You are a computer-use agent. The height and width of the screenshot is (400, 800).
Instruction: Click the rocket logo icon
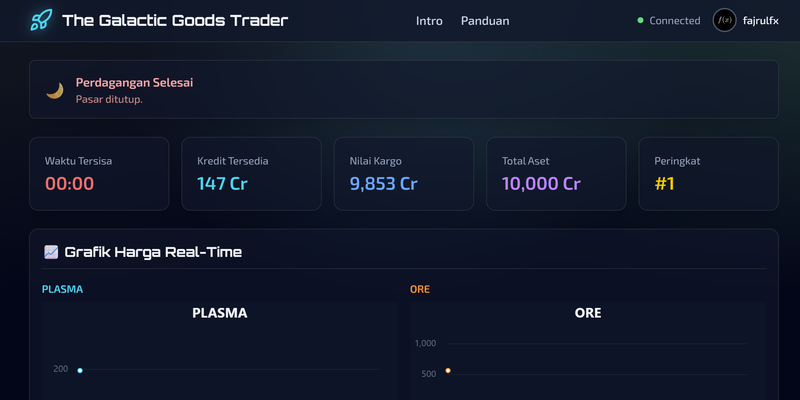(x=41, y=20)
